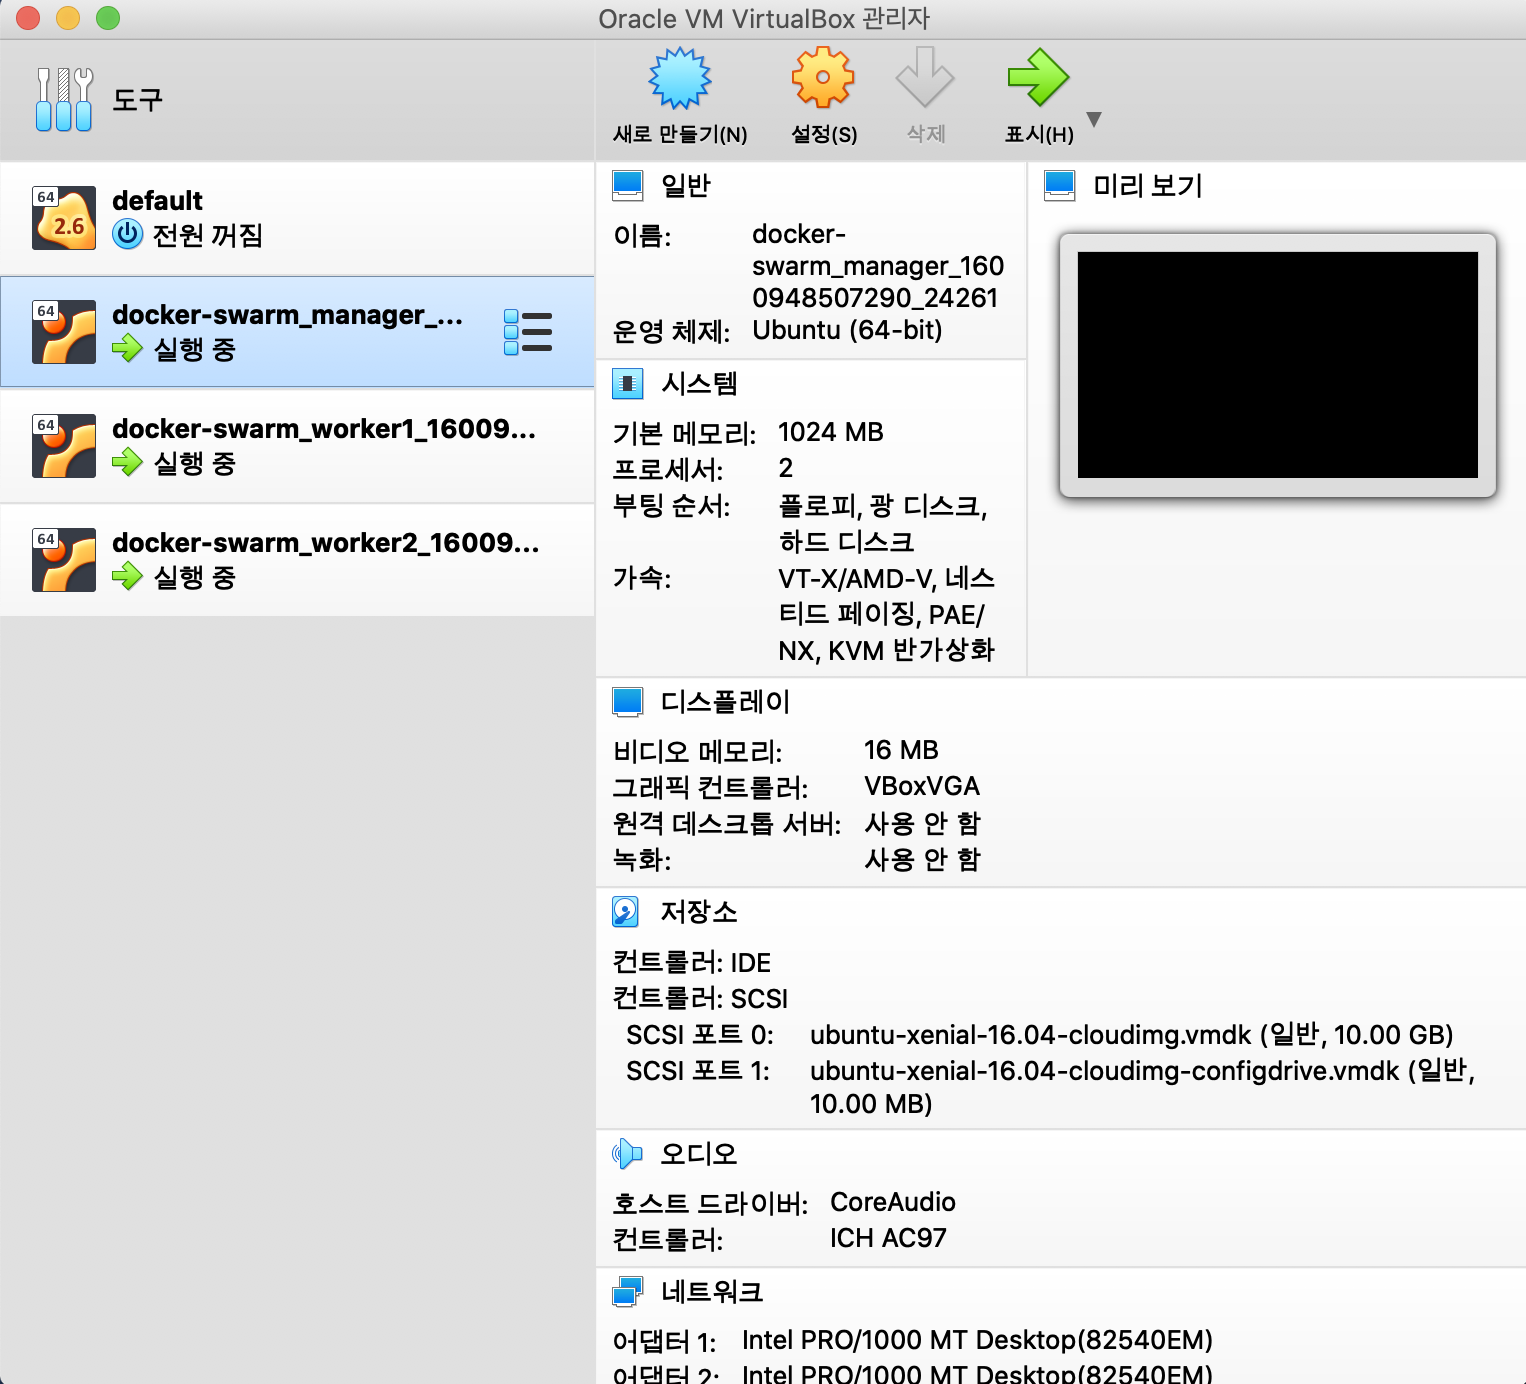
Task: Click the Show (표시) green arrow icon
Action: pos(1038,78)
